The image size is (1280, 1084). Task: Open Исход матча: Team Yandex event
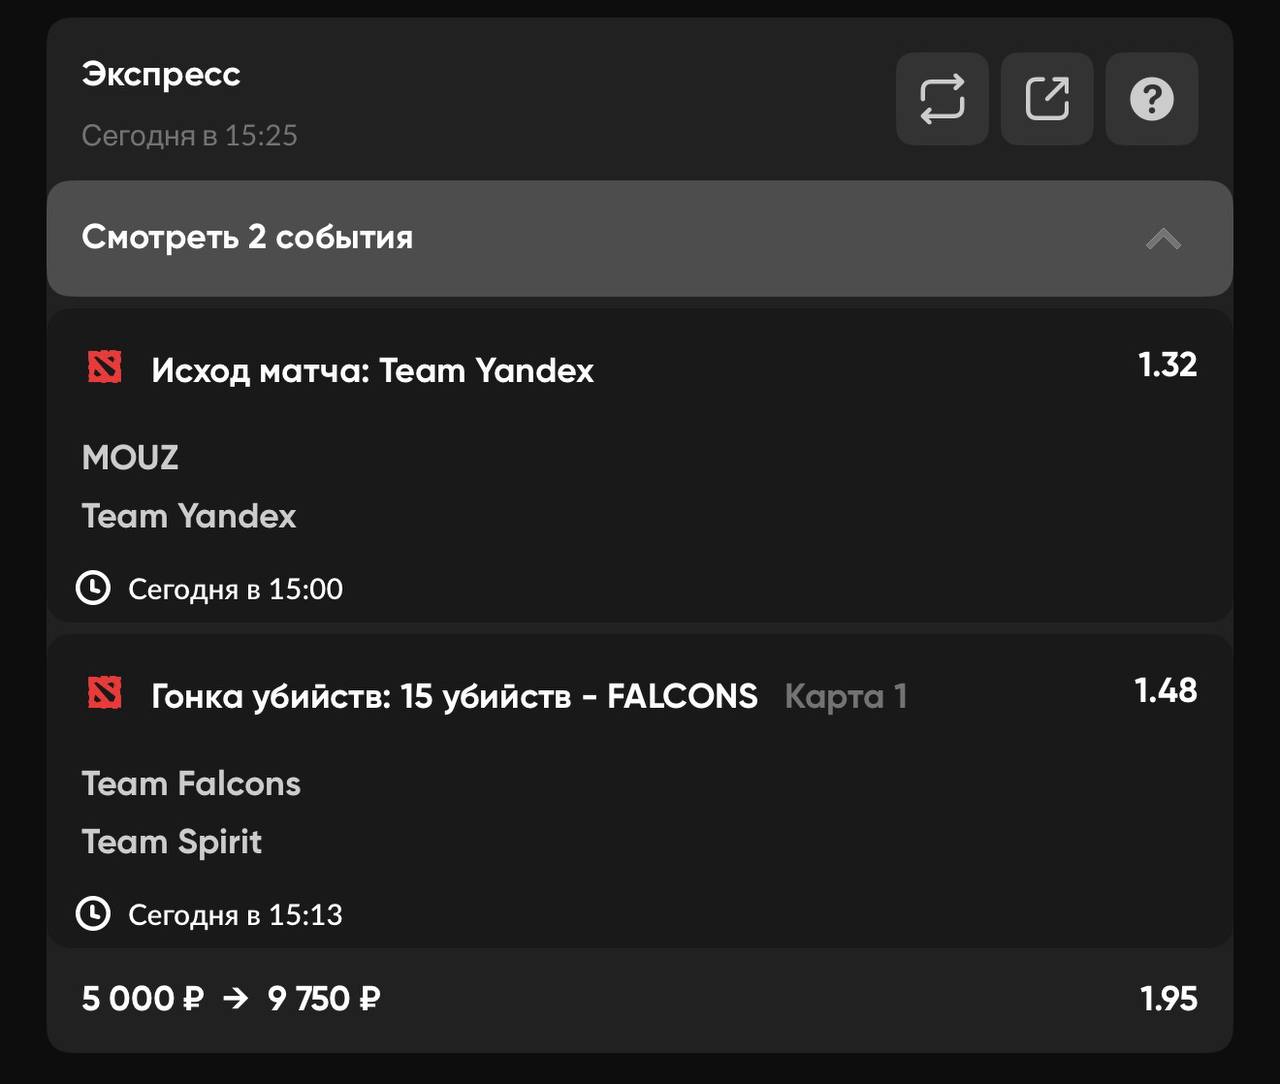[x=372, y=371]
